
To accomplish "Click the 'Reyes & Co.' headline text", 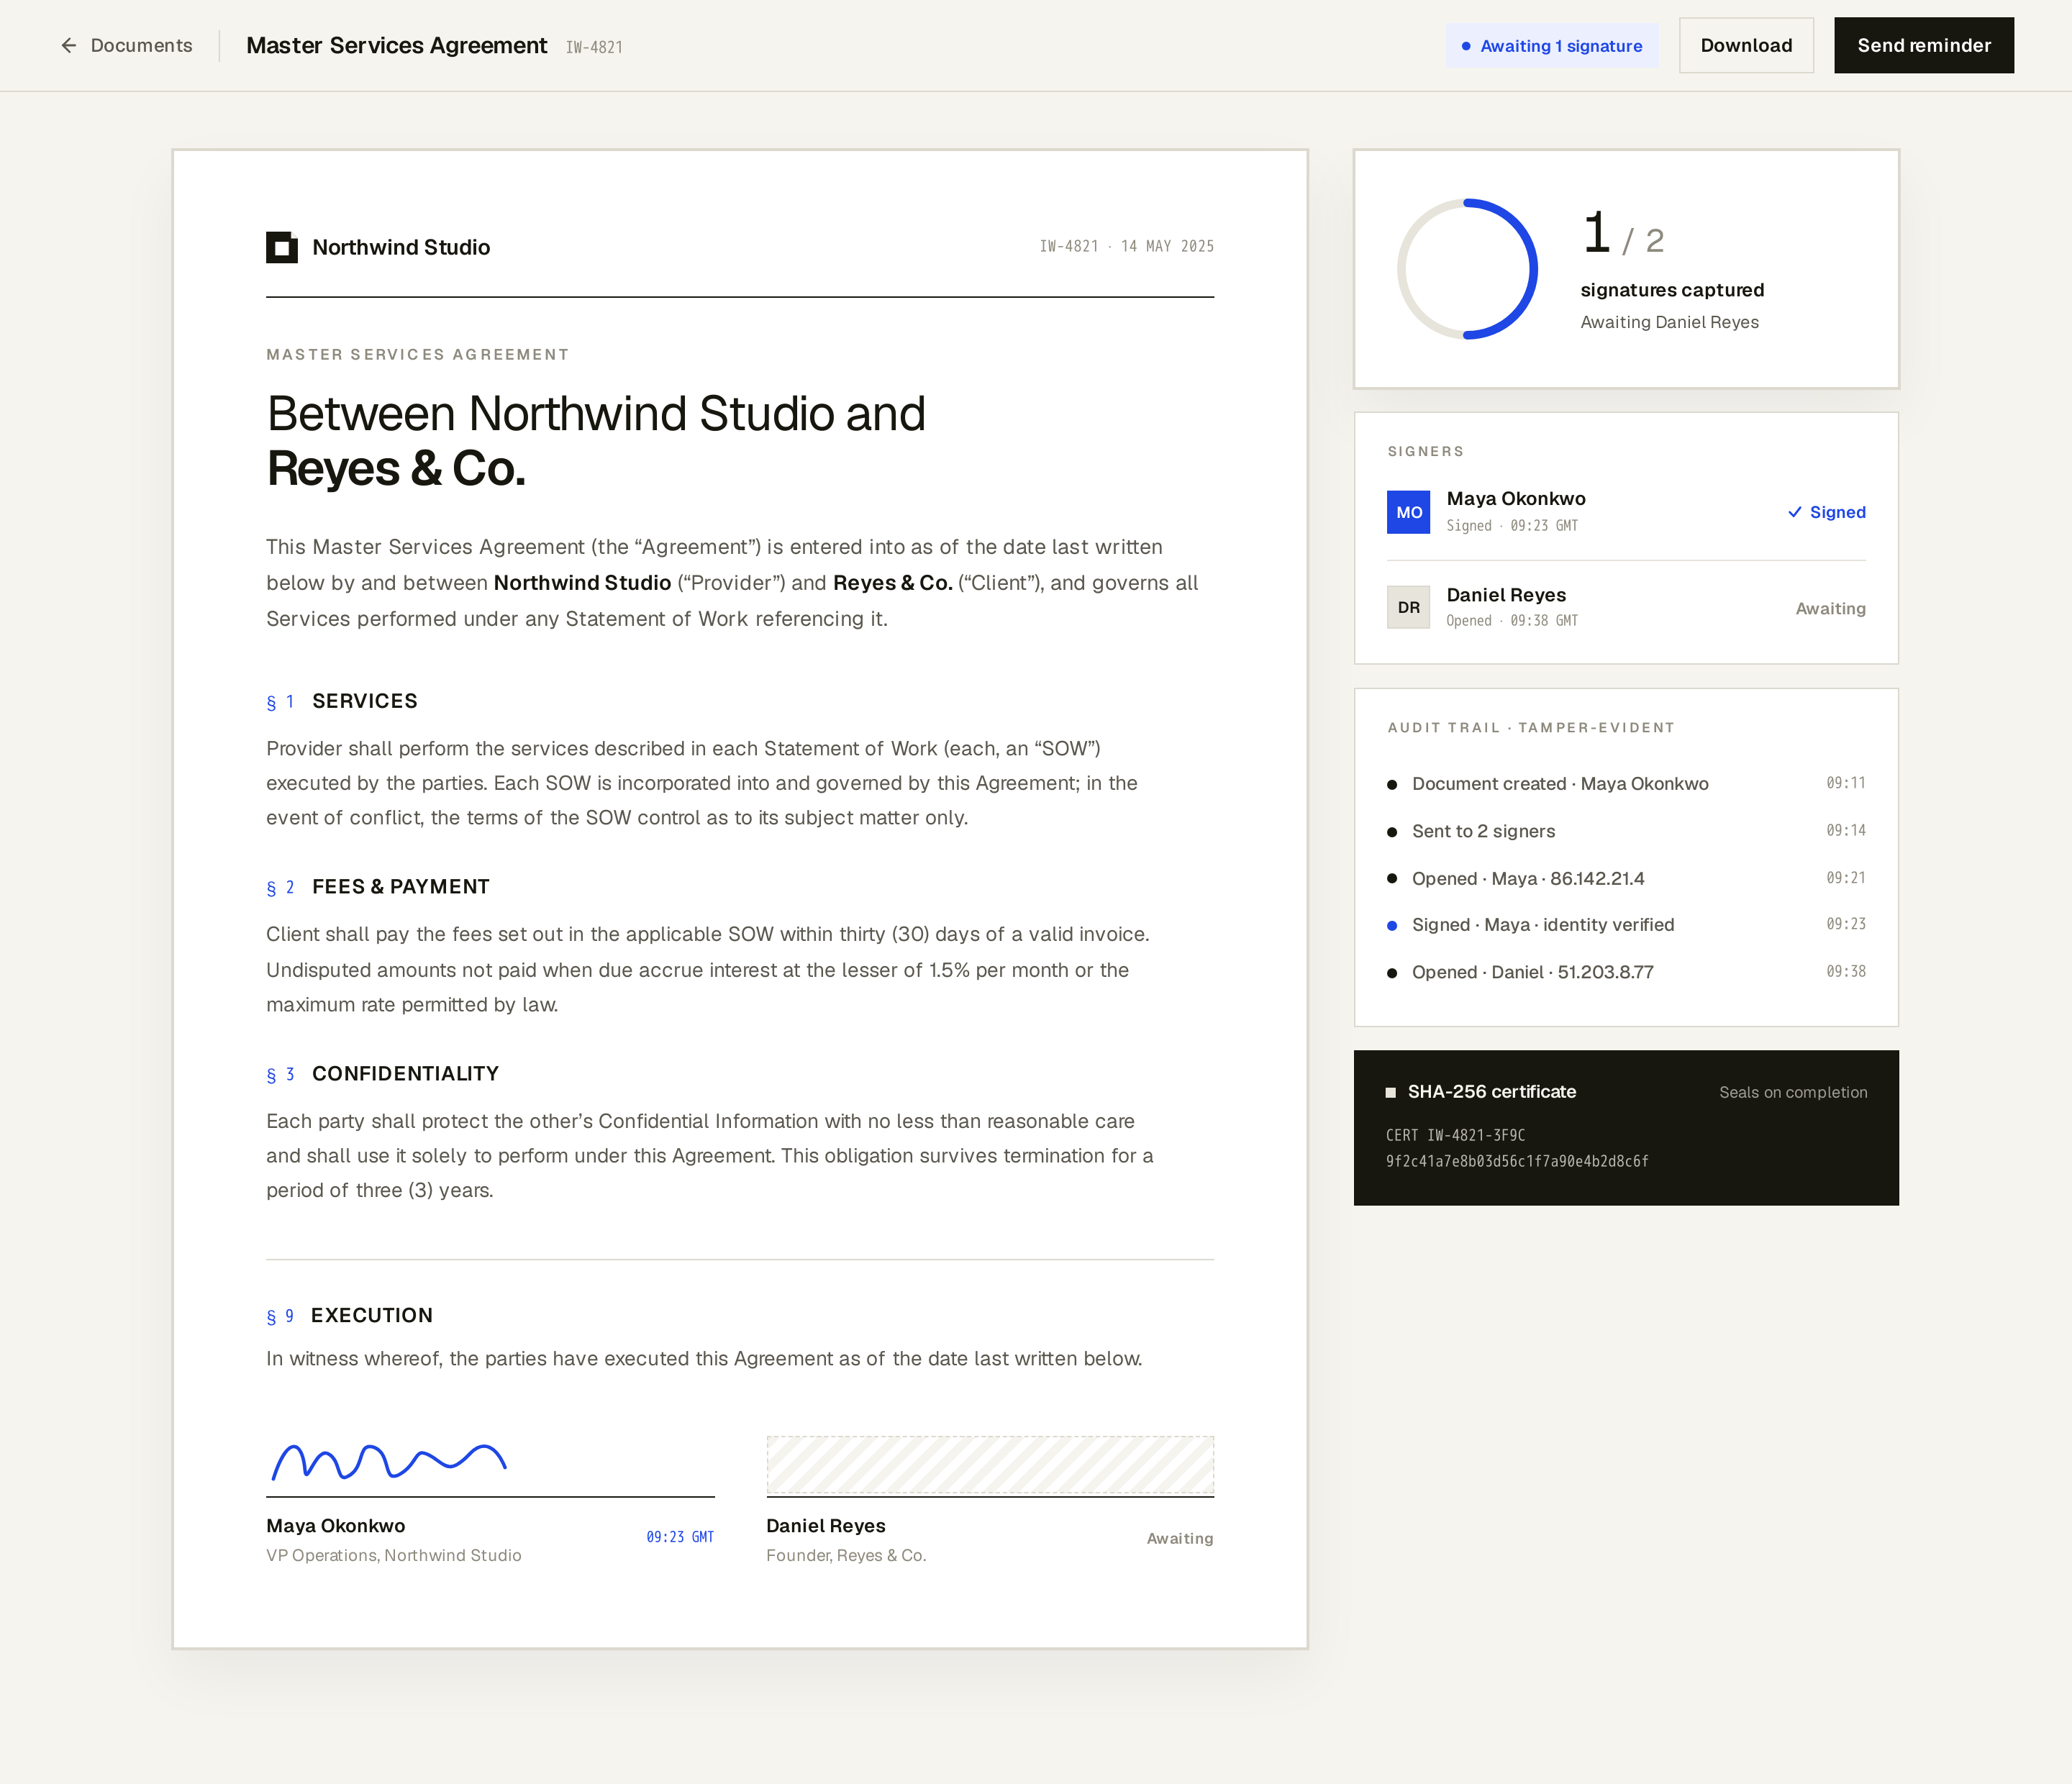I will pyautogui.click(x=396, y=468).
